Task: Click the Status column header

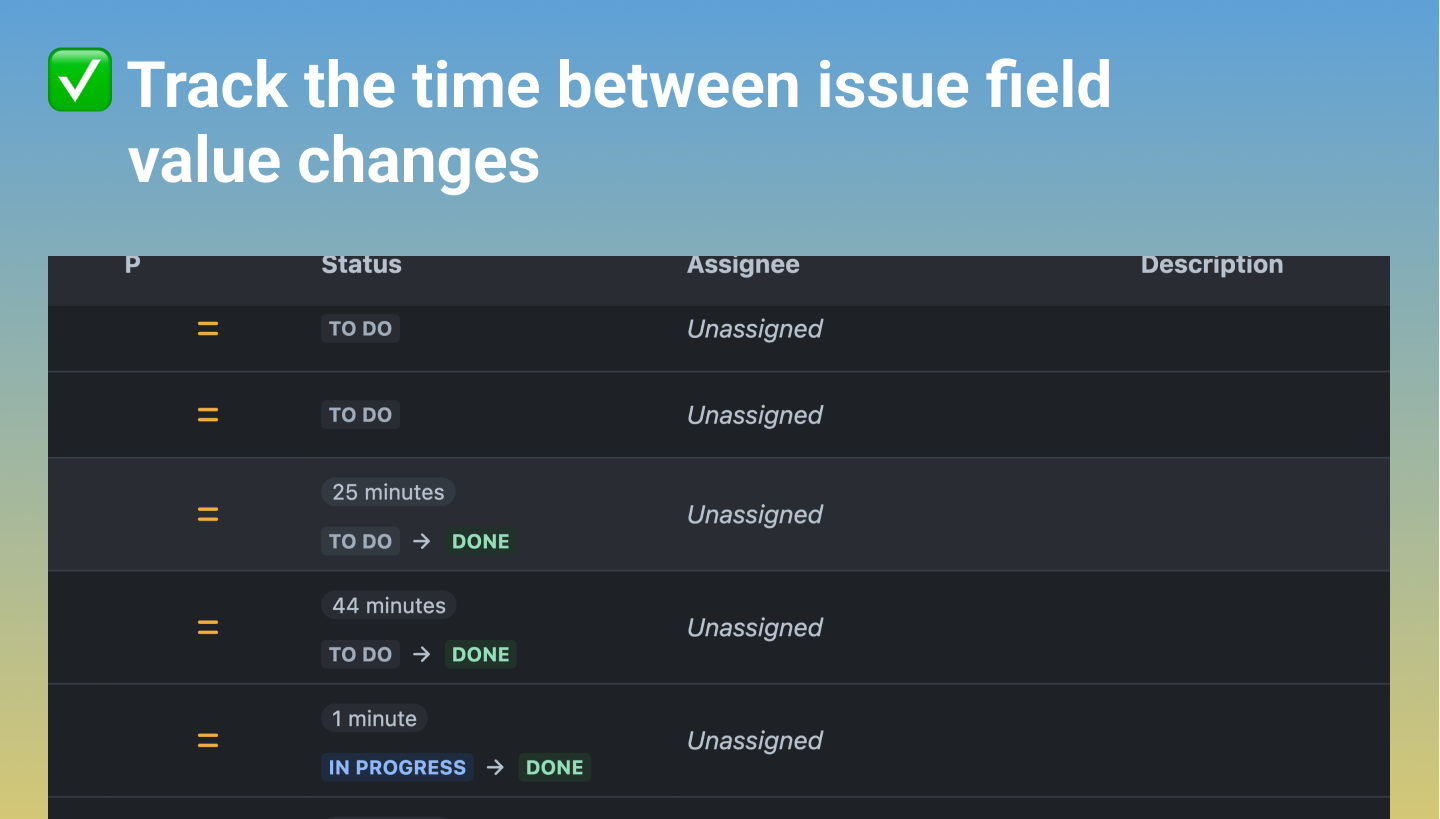Action: pyautogui.click(x=361, y=265)
